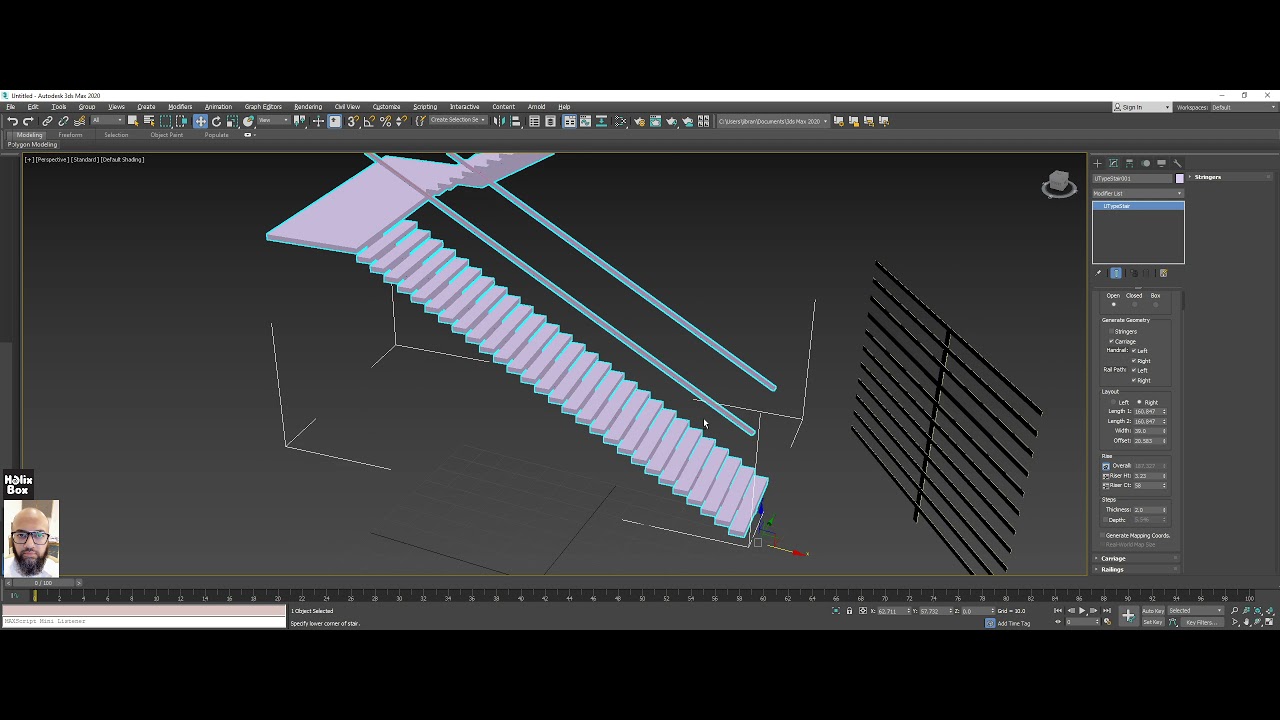
Task: Click the Play Animation button
Action: click(x=1082, y=611)
